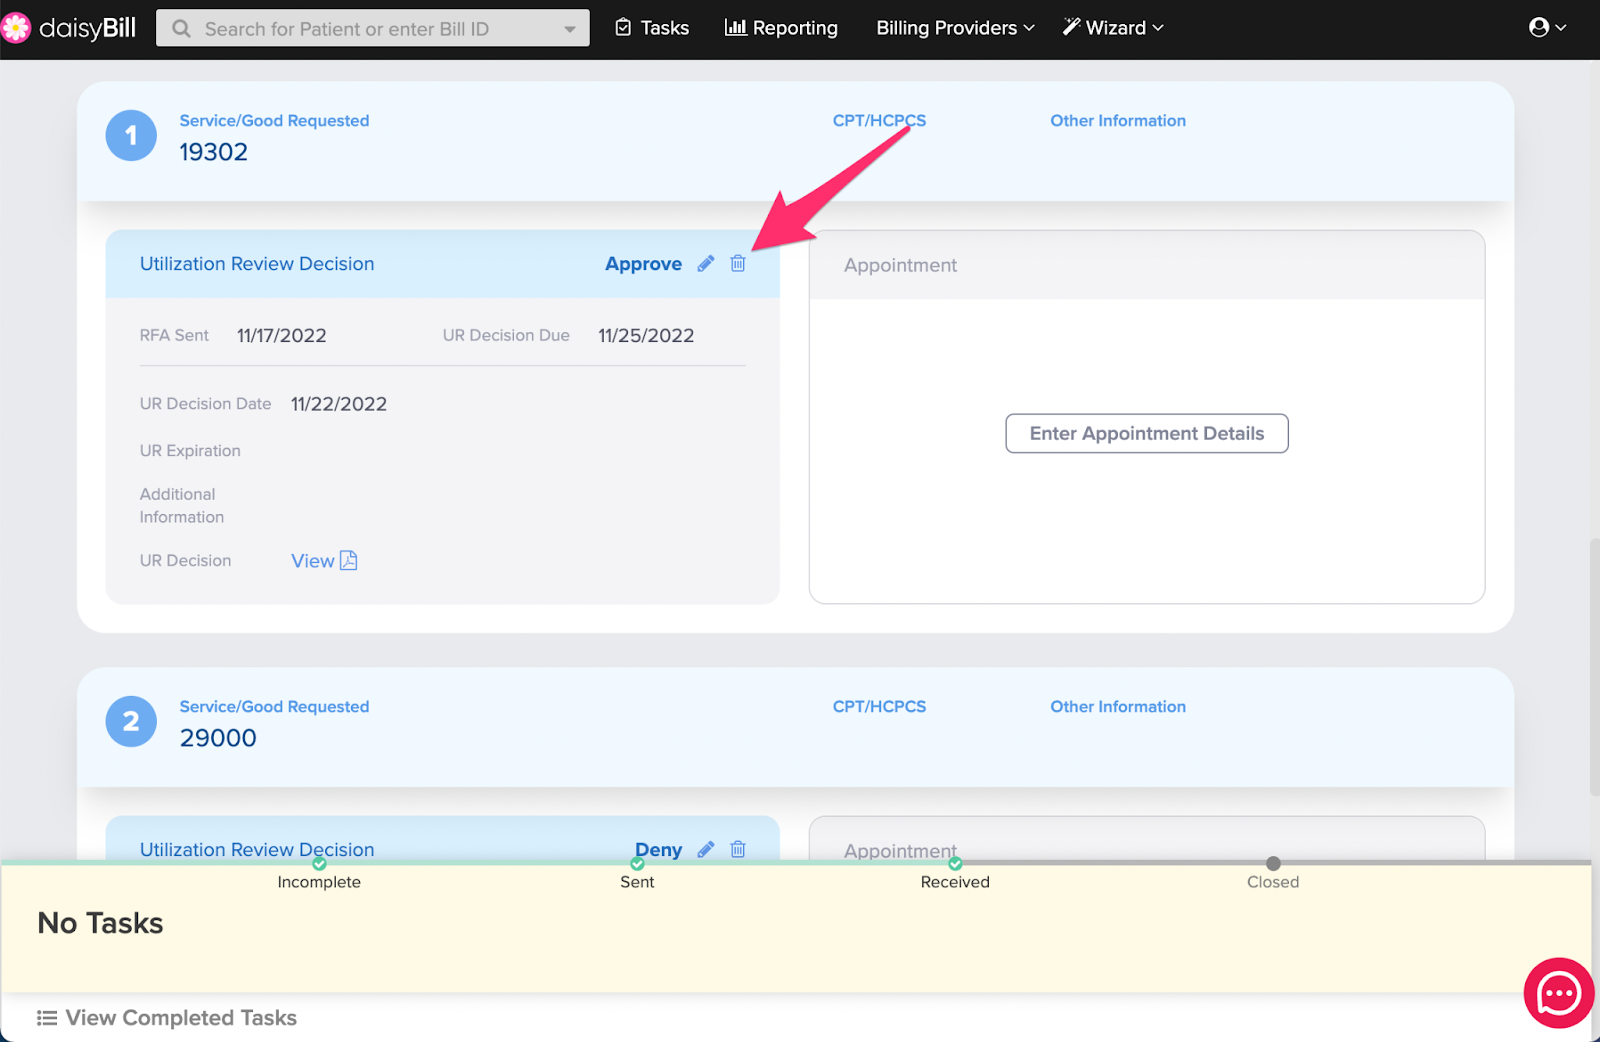Viewport: 1600px width, 1042px height.
Task: Click the Deny decision label
Action: tap(658, 849)
